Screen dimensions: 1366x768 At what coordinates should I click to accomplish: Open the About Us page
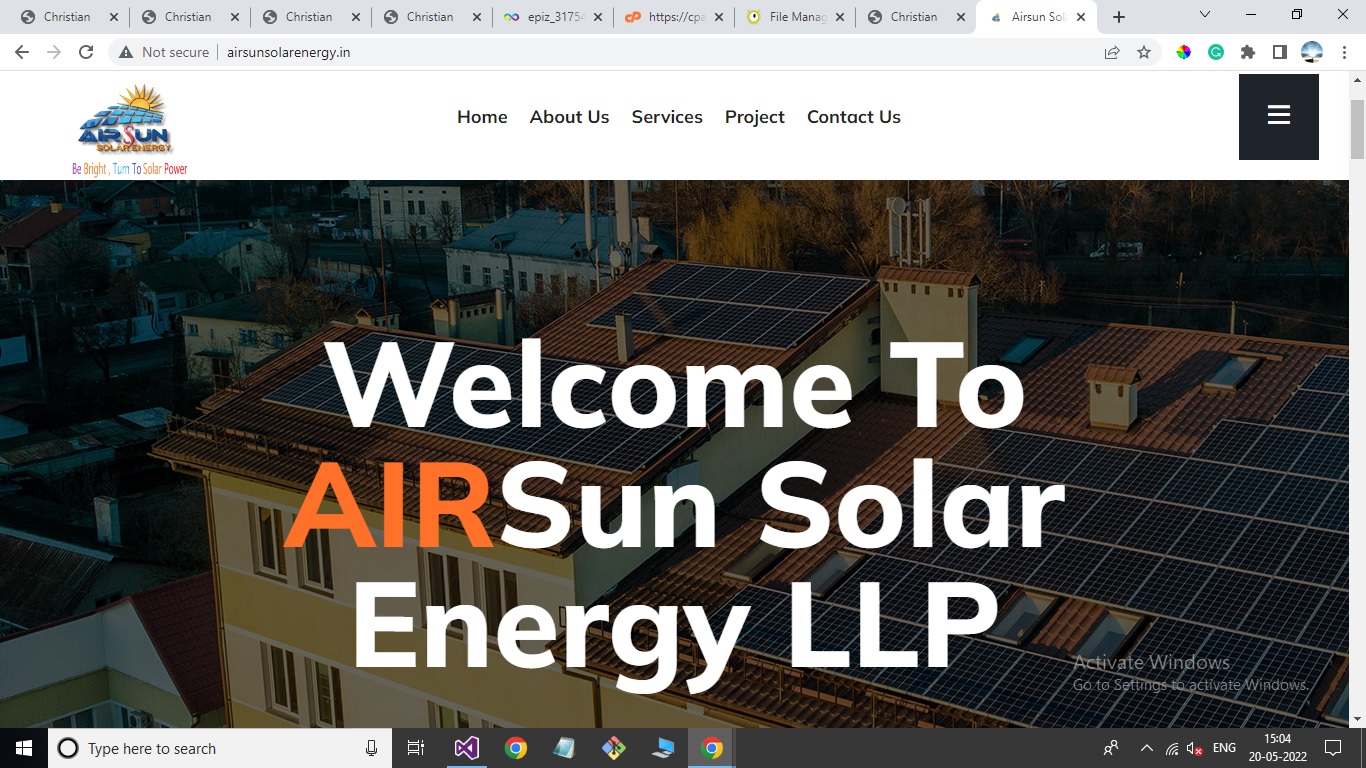point(569,117)
